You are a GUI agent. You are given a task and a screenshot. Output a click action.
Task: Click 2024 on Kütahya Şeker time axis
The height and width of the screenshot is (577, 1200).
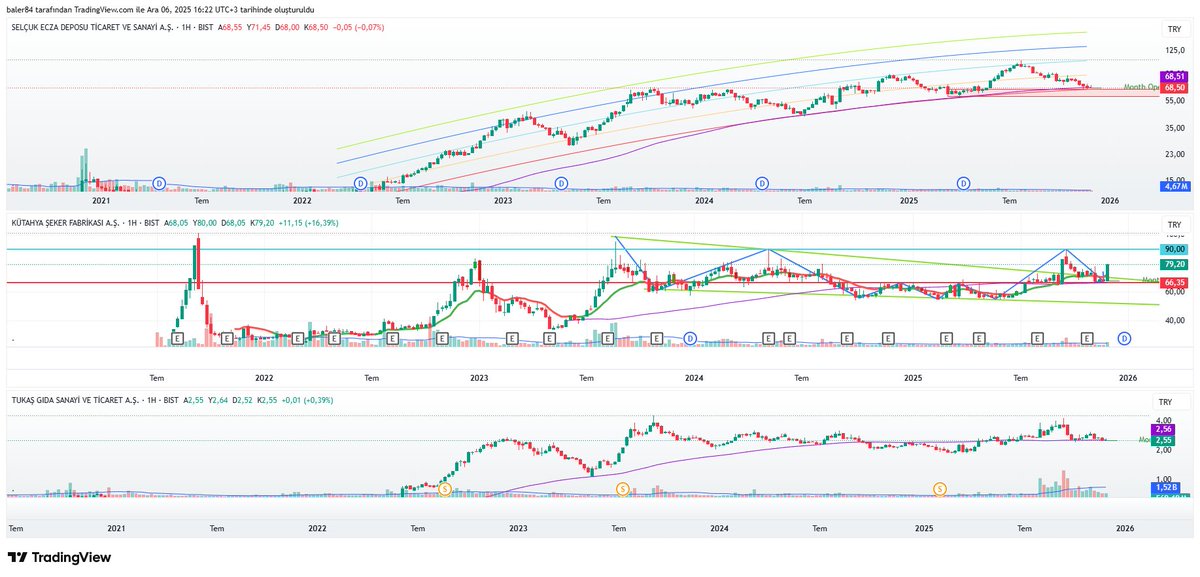[x=694, y=378]
